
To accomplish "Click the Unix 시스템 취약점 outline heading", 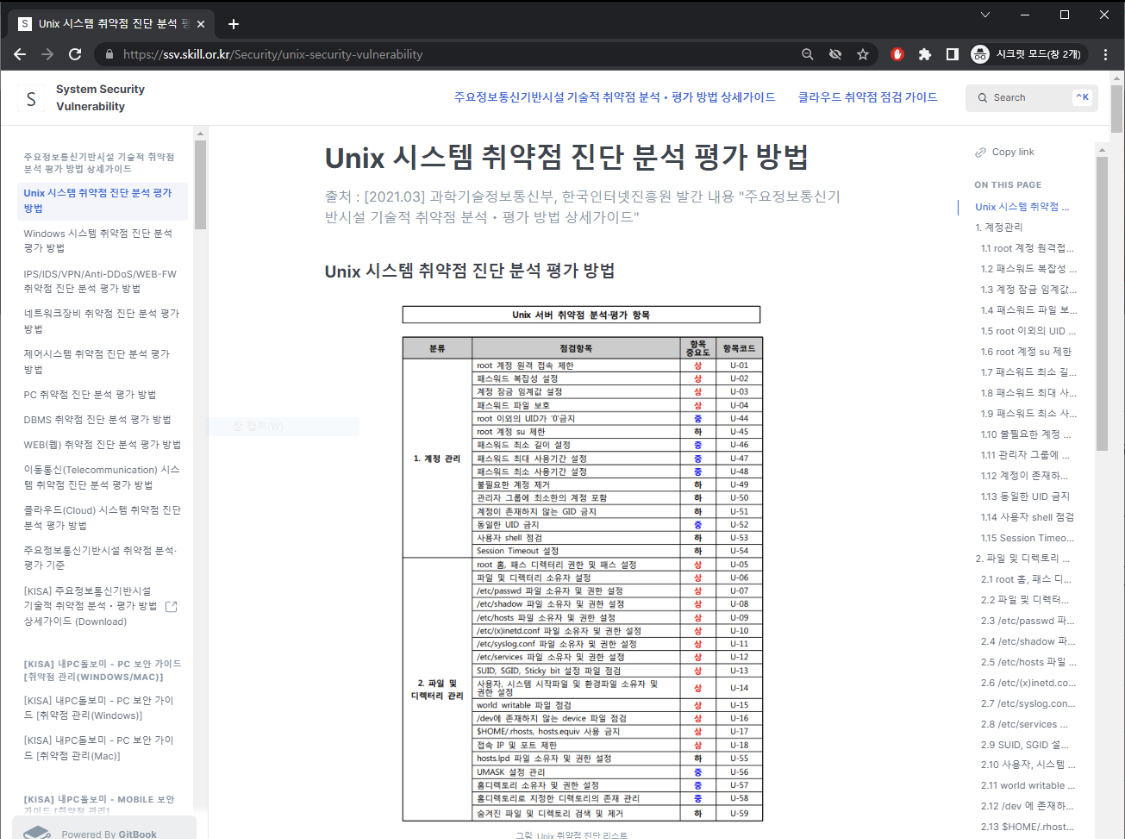I will coord(1022,207).
